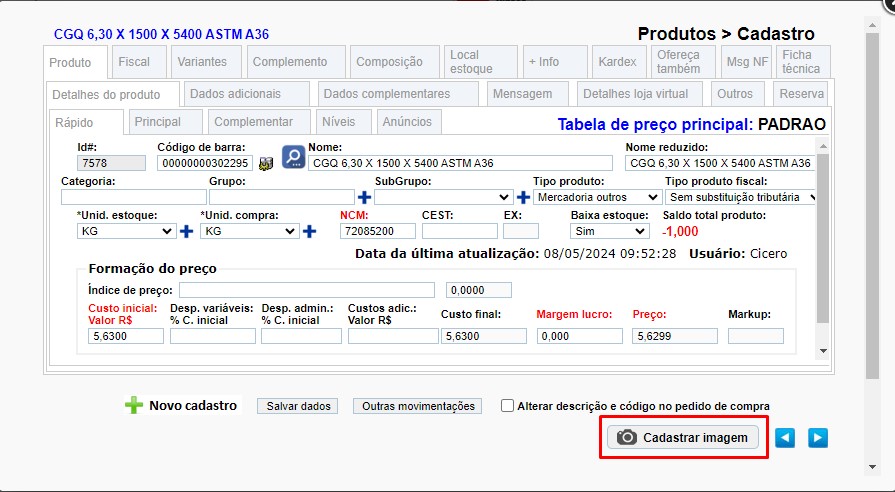Click the Índice de preço text field
This screenshot has height=492, width=895.
(307, 290)
